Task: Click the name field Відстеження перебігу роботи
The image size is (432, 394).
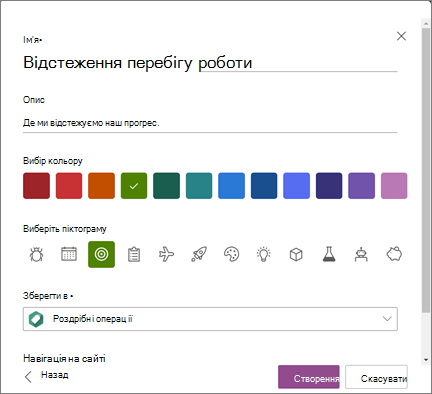Action: (210, 62)
